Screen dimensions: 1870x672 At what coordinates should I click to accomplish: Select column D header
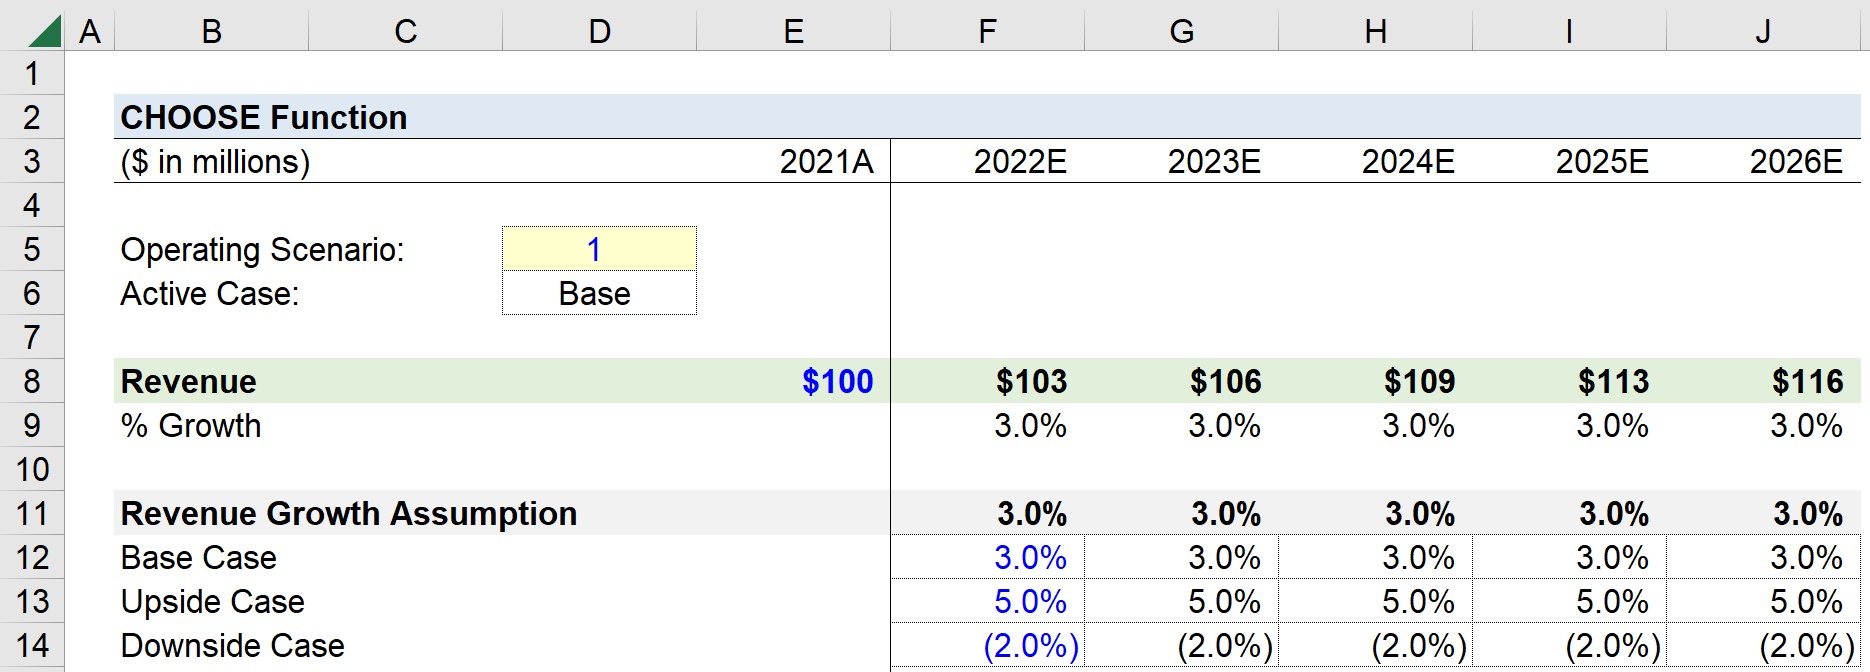[x=599, y=31]
